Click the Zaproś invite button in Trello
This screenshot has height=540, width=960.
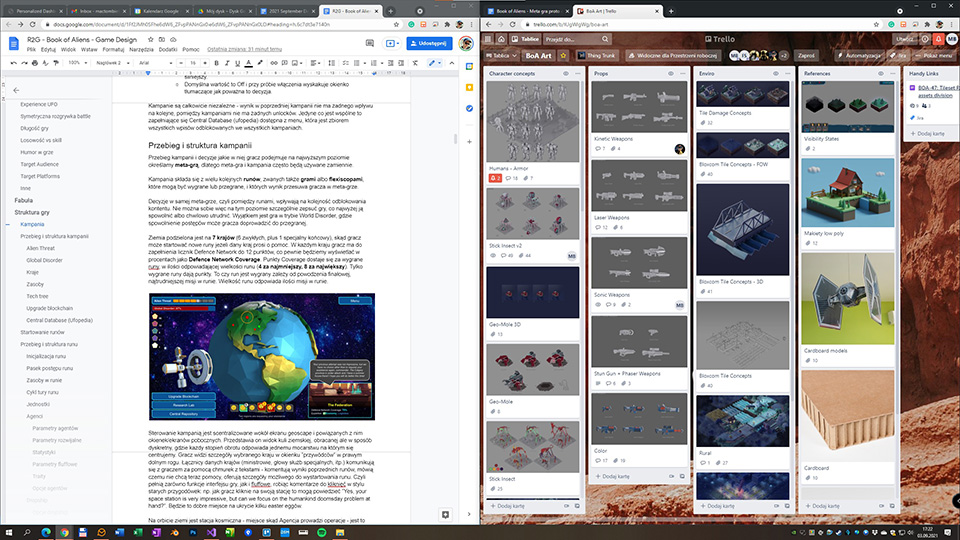click(x=806, y=56)
